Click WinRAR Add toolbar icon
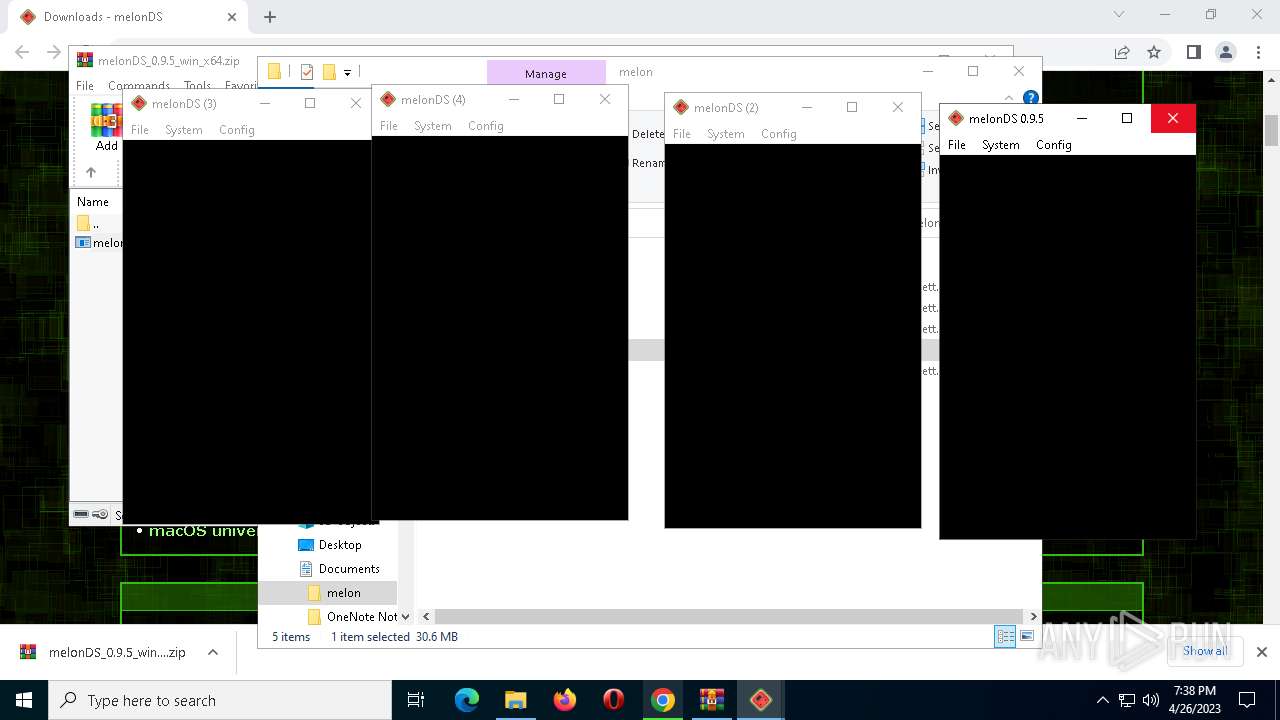 click(x=106, y=128)
